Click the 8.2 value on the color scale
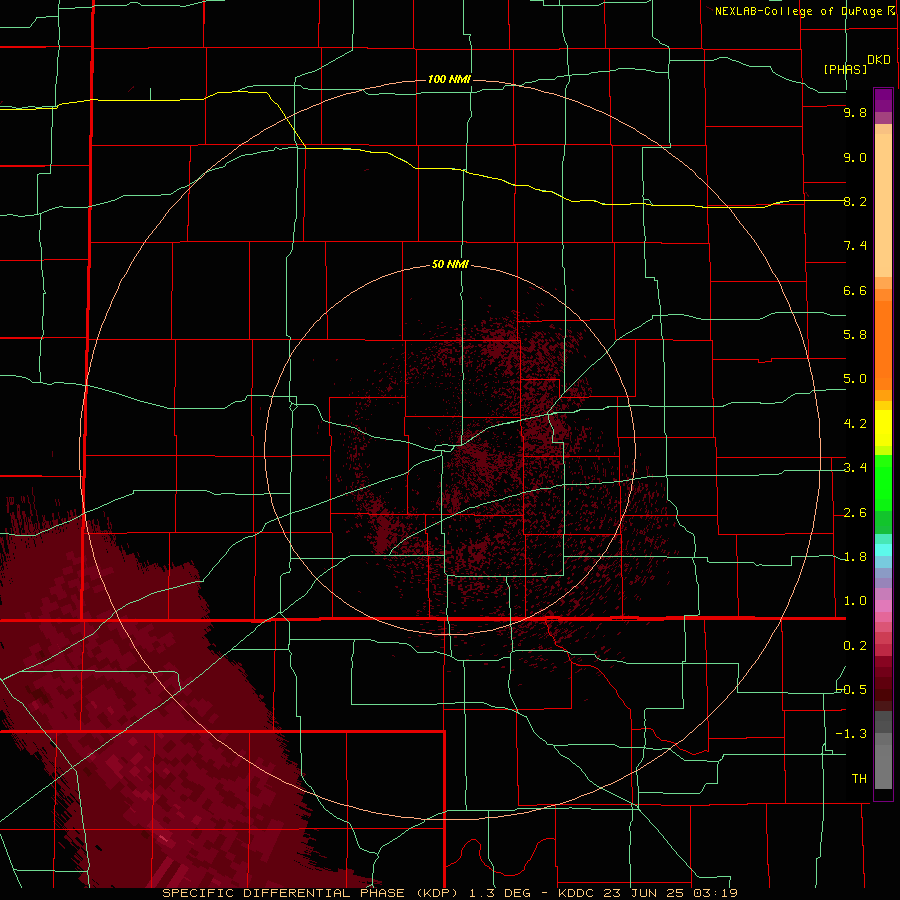This screenshot has height=900, width=900. click(x=855, y=201)
